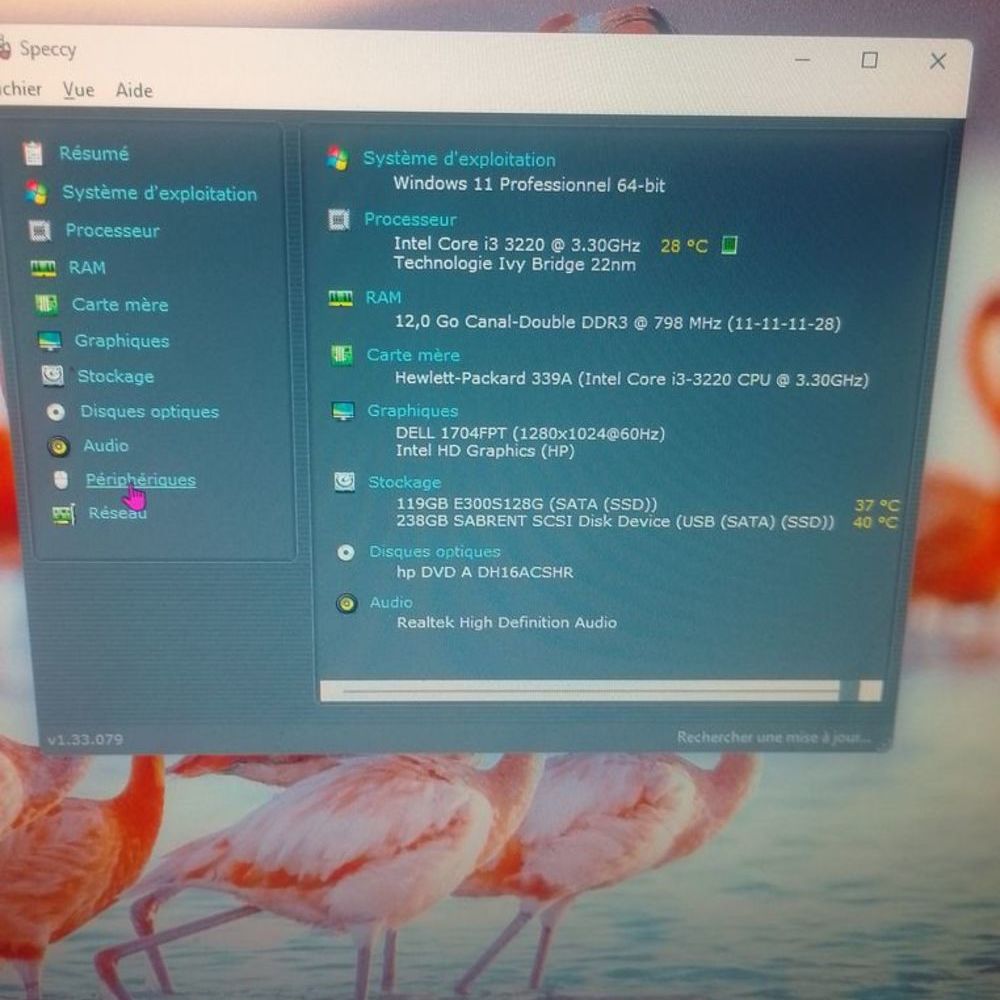Click the Audio speaker icon in sidebar

tap(59, 446)
